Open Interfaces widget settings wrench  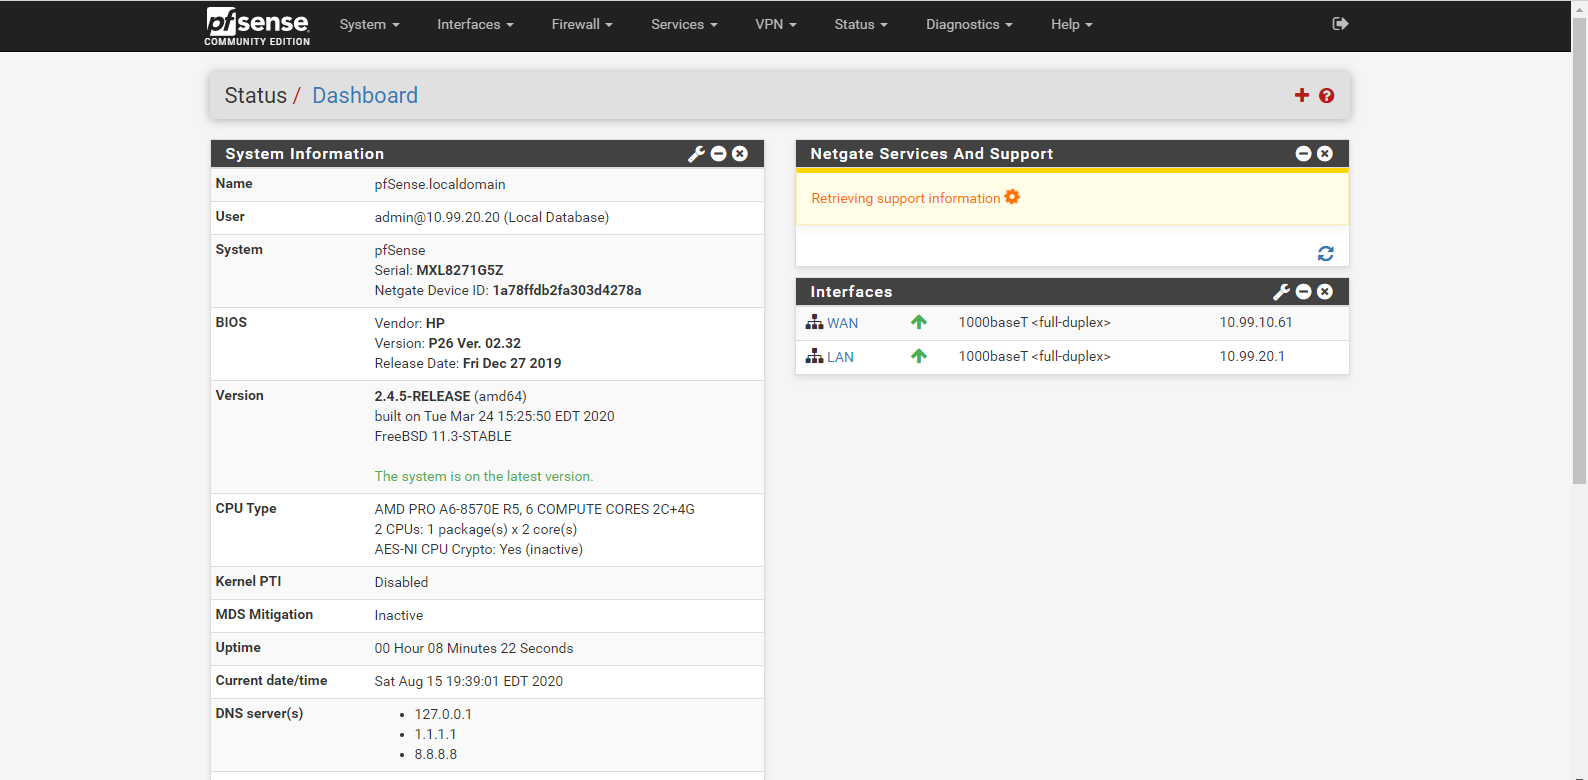tap(1281, 292)
